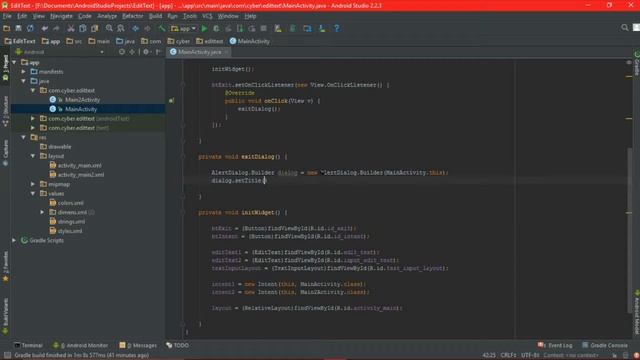The height and width of the screenshot is (360, 640).
Task: Toggle the Structure tool window side button
Action: [x=5, y=111]
